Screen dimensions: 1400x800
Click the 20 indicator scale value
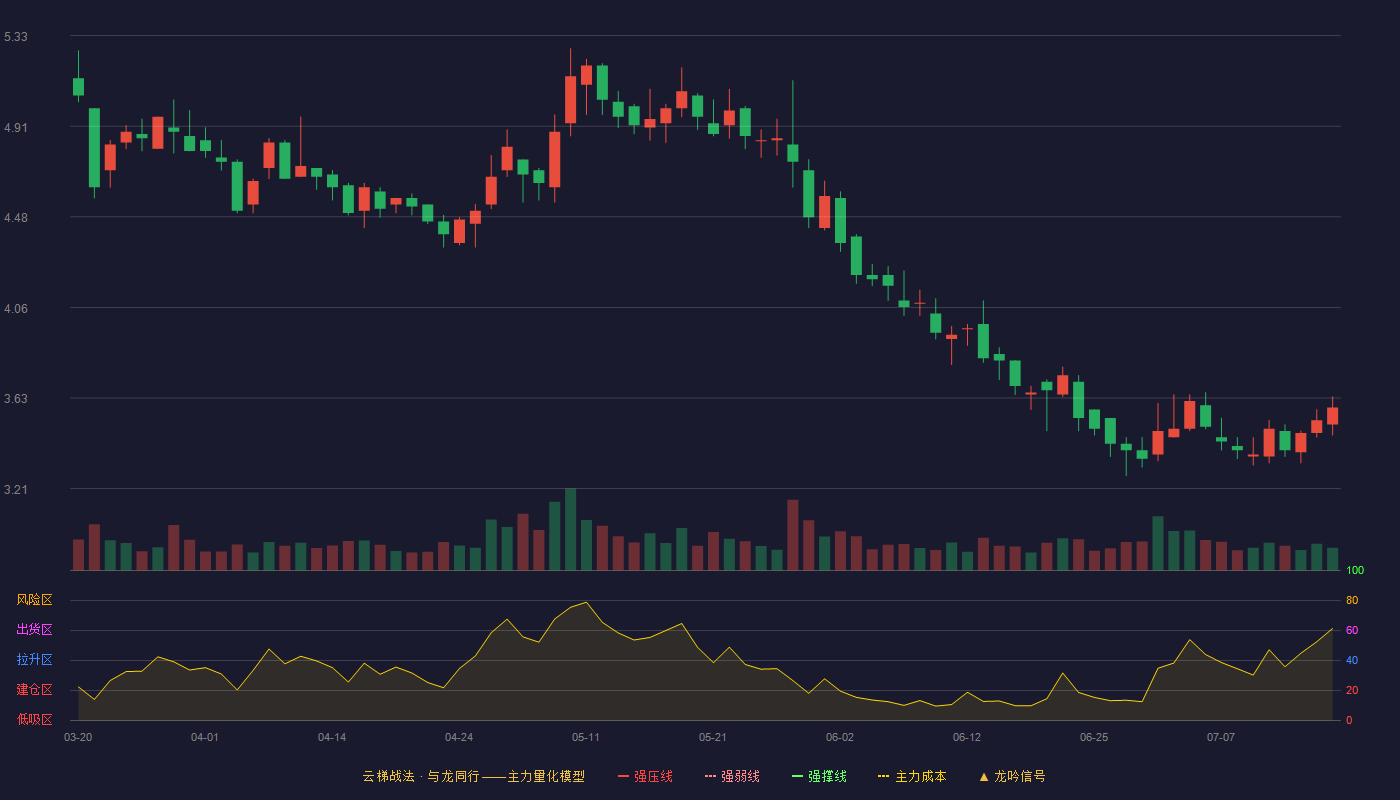click(1352, 690)
